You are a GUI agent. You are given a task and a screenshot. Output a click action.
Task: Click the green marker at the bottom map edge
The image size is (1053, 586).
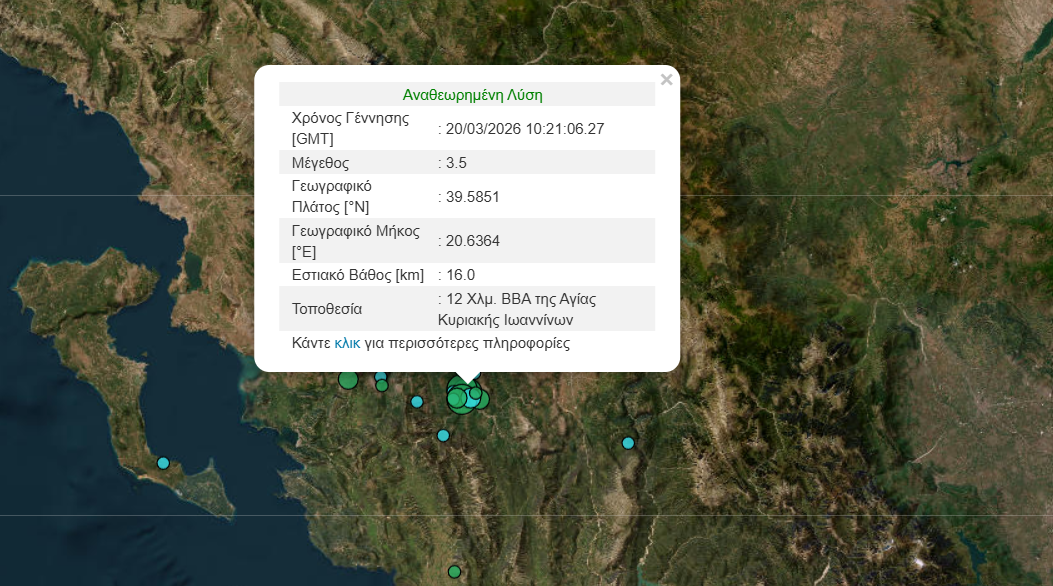tap(454, 571)
